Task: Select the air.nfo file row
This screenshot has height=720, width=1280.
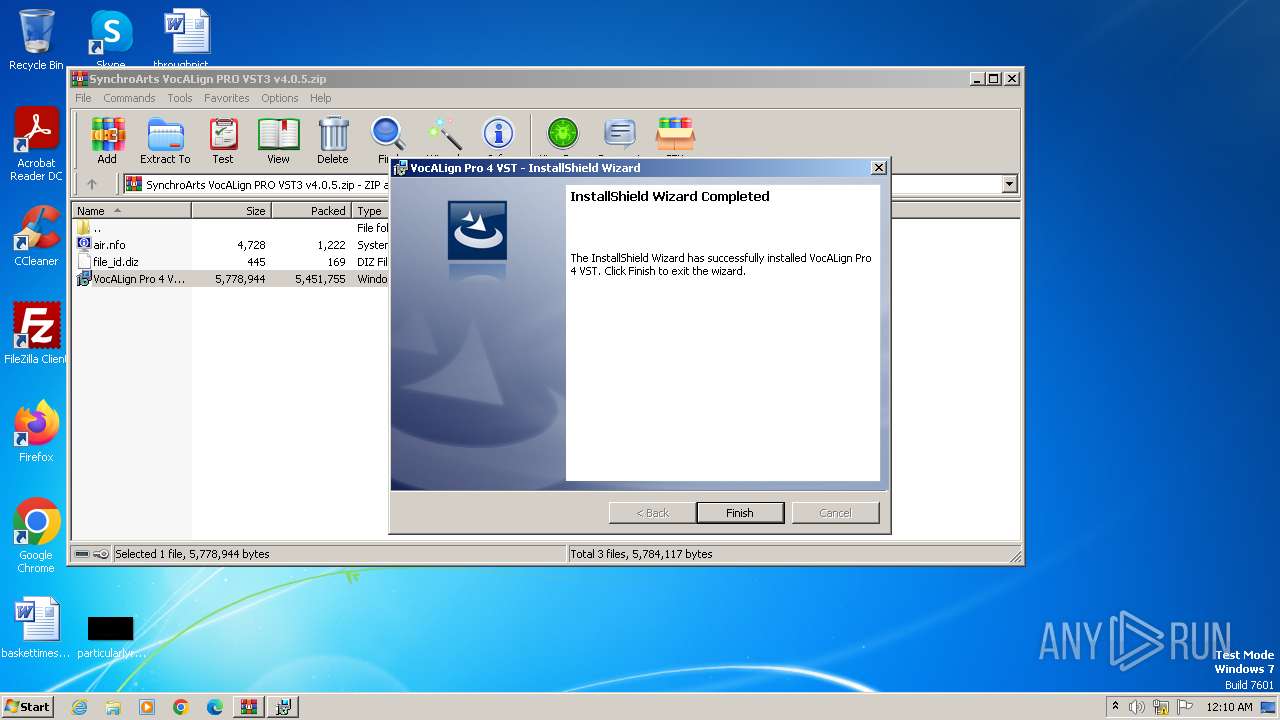Action: pos(232,245)
